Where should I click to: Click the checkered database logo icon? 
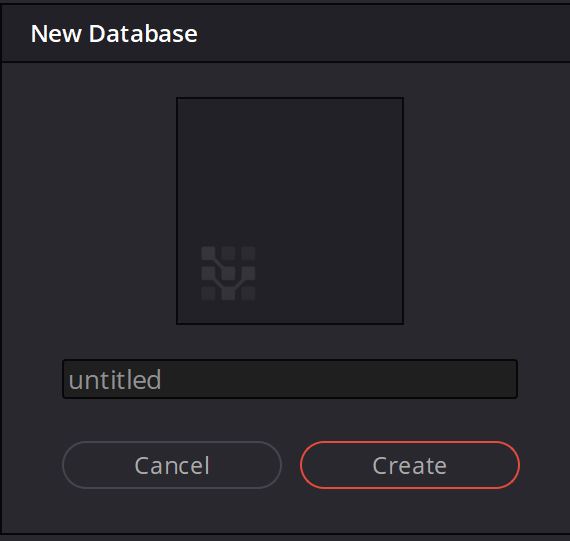click(x=228, y=273)
